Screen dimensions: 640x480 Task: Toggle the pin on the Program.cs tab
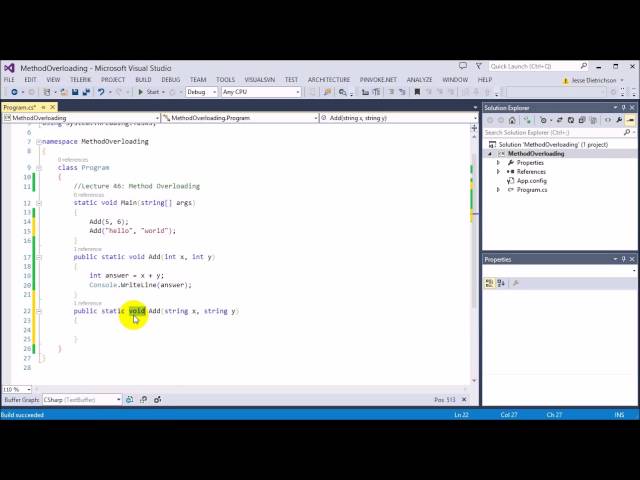43,107
